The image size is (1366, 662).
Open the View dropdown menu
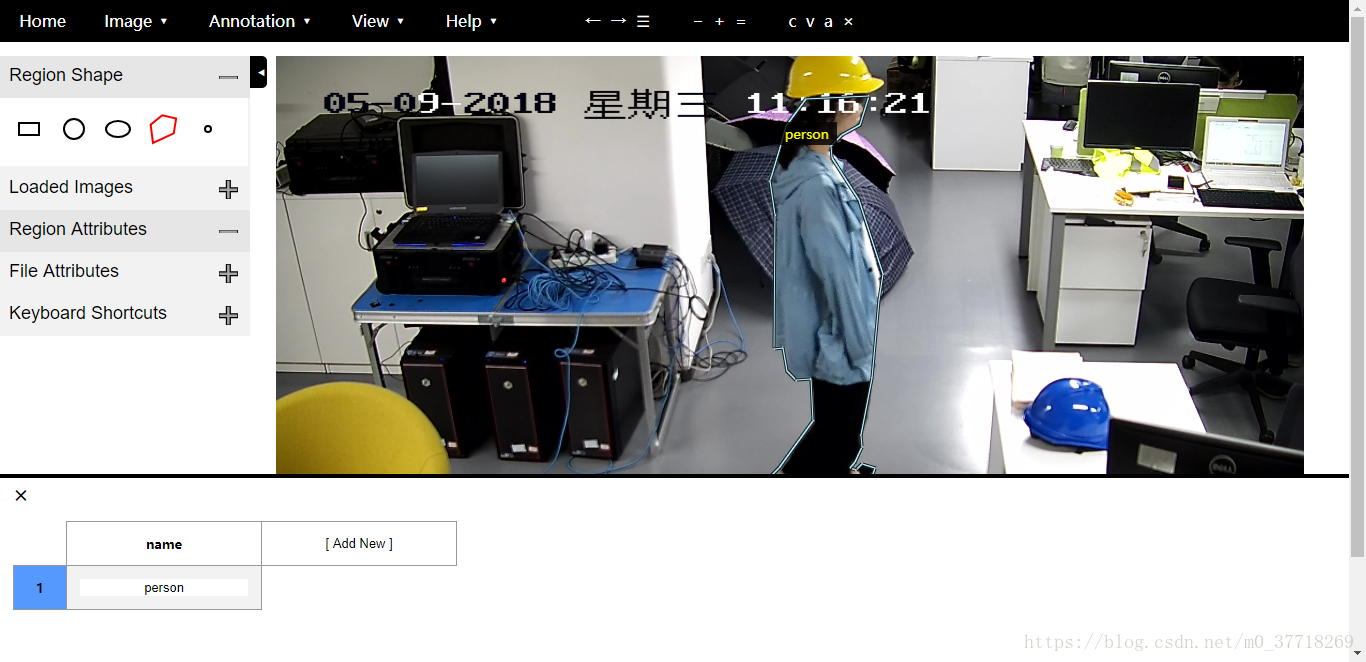point(378,21)
